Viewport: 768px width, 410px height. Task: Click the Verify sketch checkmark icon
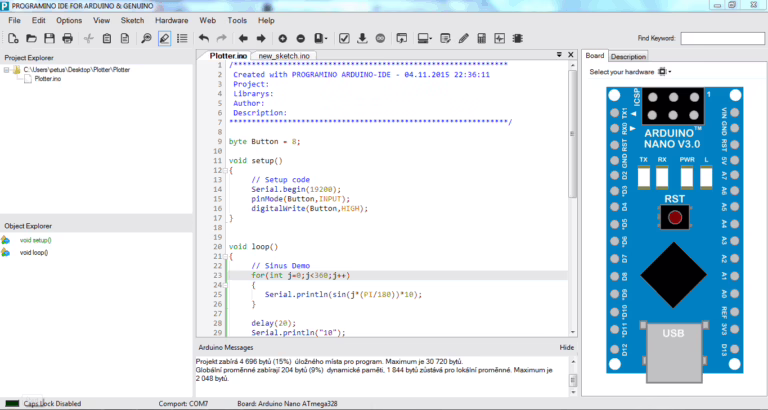(x=344, y=38)
